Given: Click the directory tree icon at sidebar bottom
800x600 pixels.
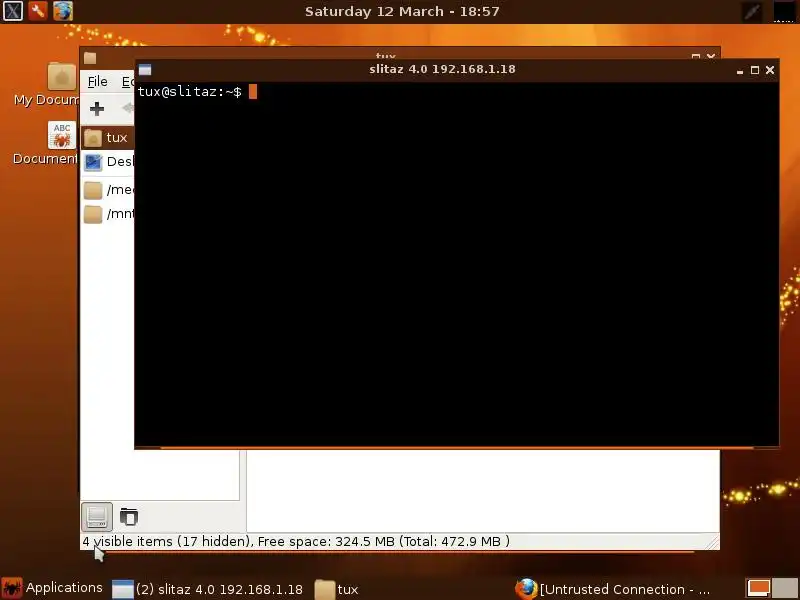Looking at the screenshot, I should (129, 516).
